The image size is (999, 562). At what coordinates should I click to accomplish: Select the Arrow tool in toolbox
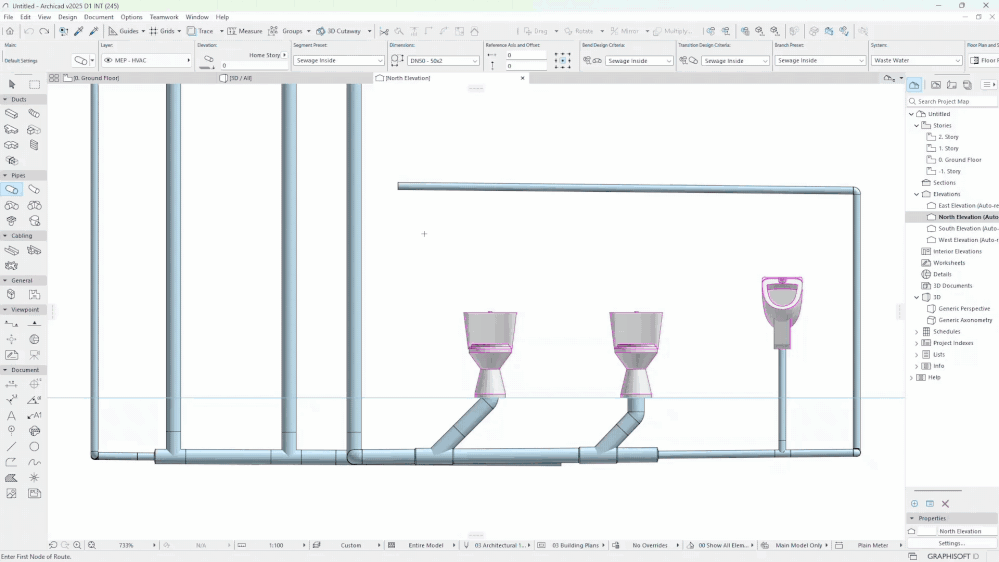coord(11,84)
